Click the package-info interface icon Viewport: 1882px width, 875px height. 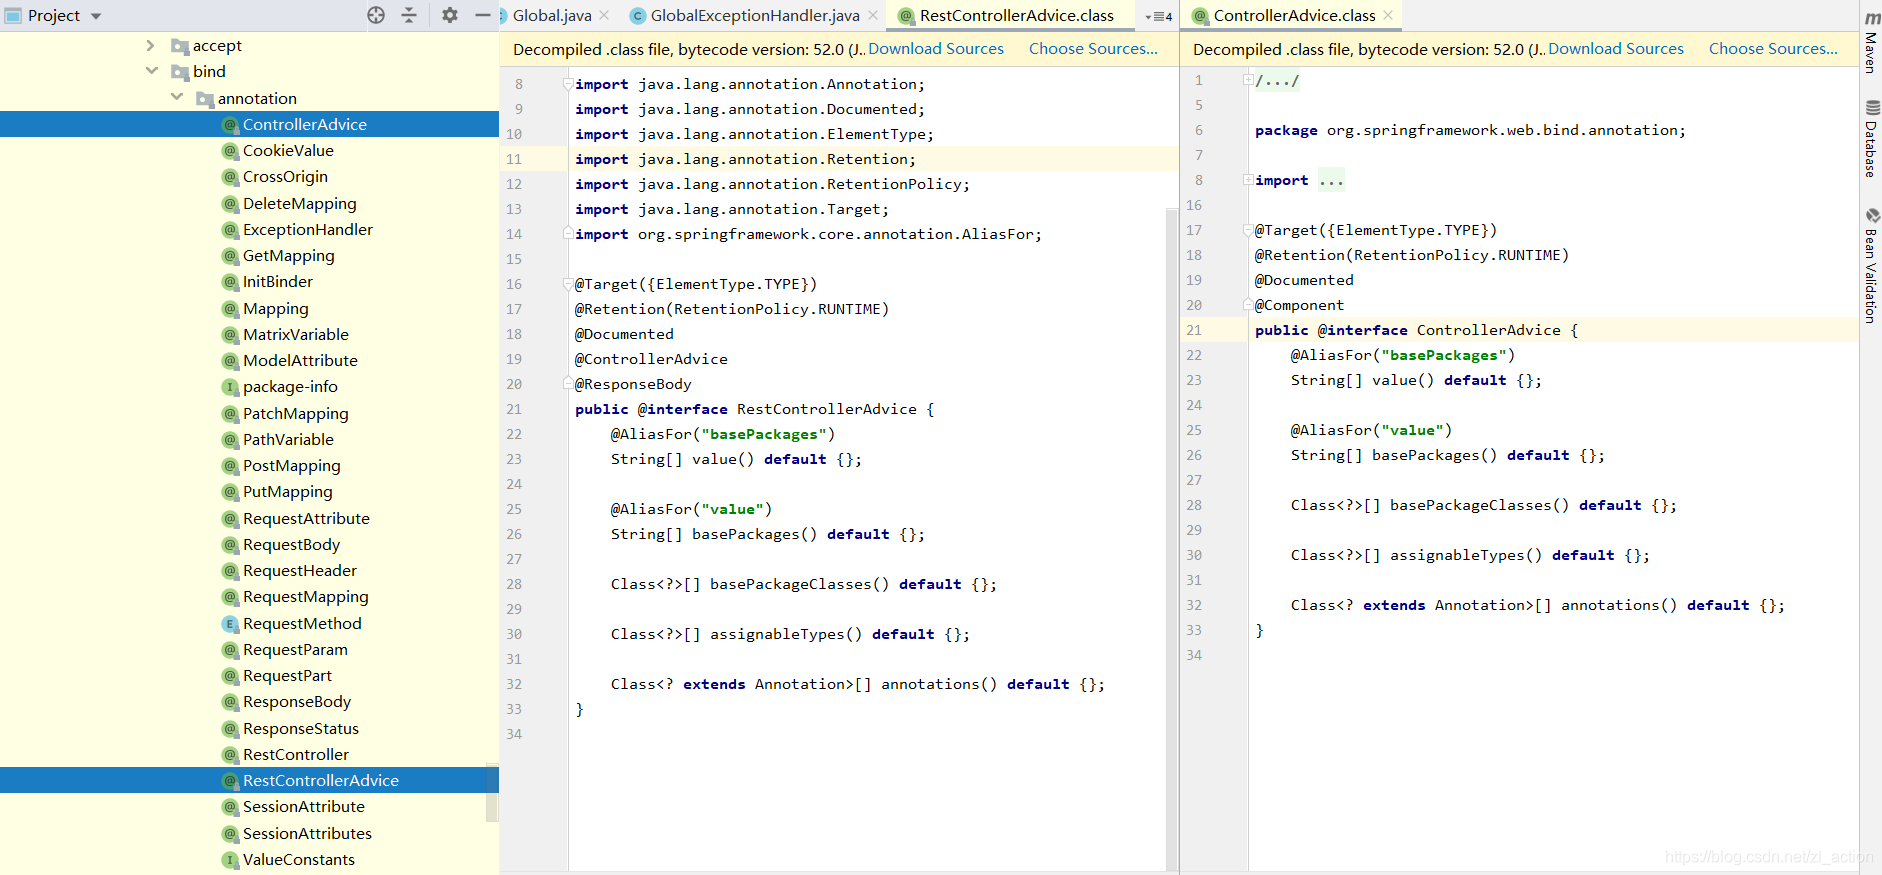pyautogui.click(x=230, y=387)
